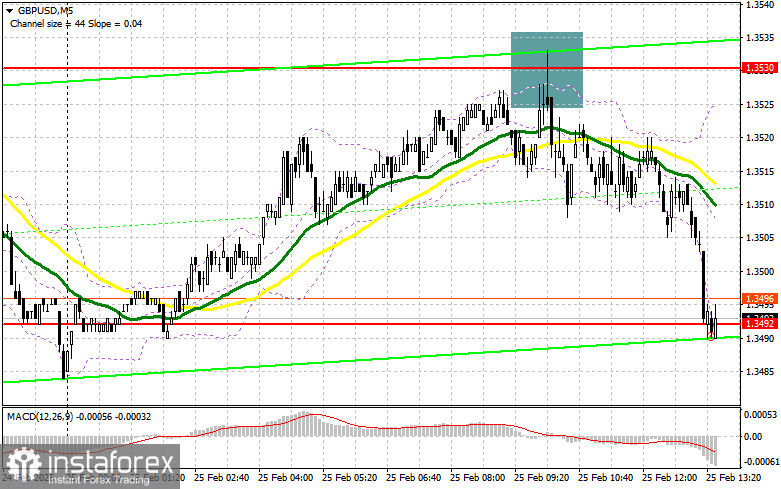Click the orange 1.3496 price level tag
781x489 pixels.
[760, 299]
